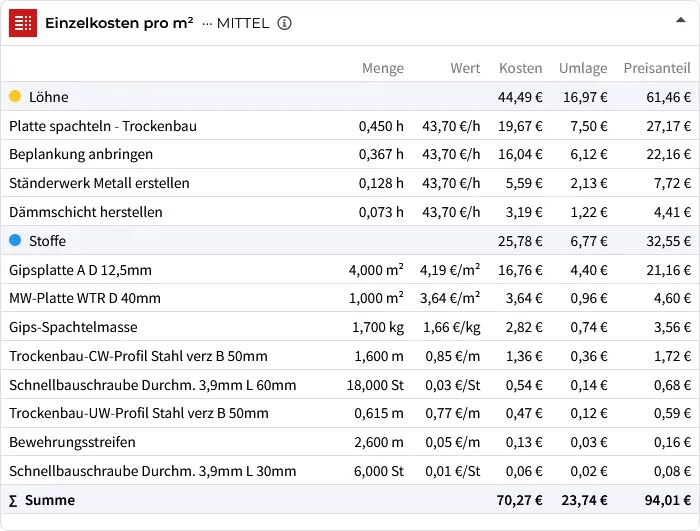
Task: Collapse the Löhne group row
Action: [x=49, y=97]
